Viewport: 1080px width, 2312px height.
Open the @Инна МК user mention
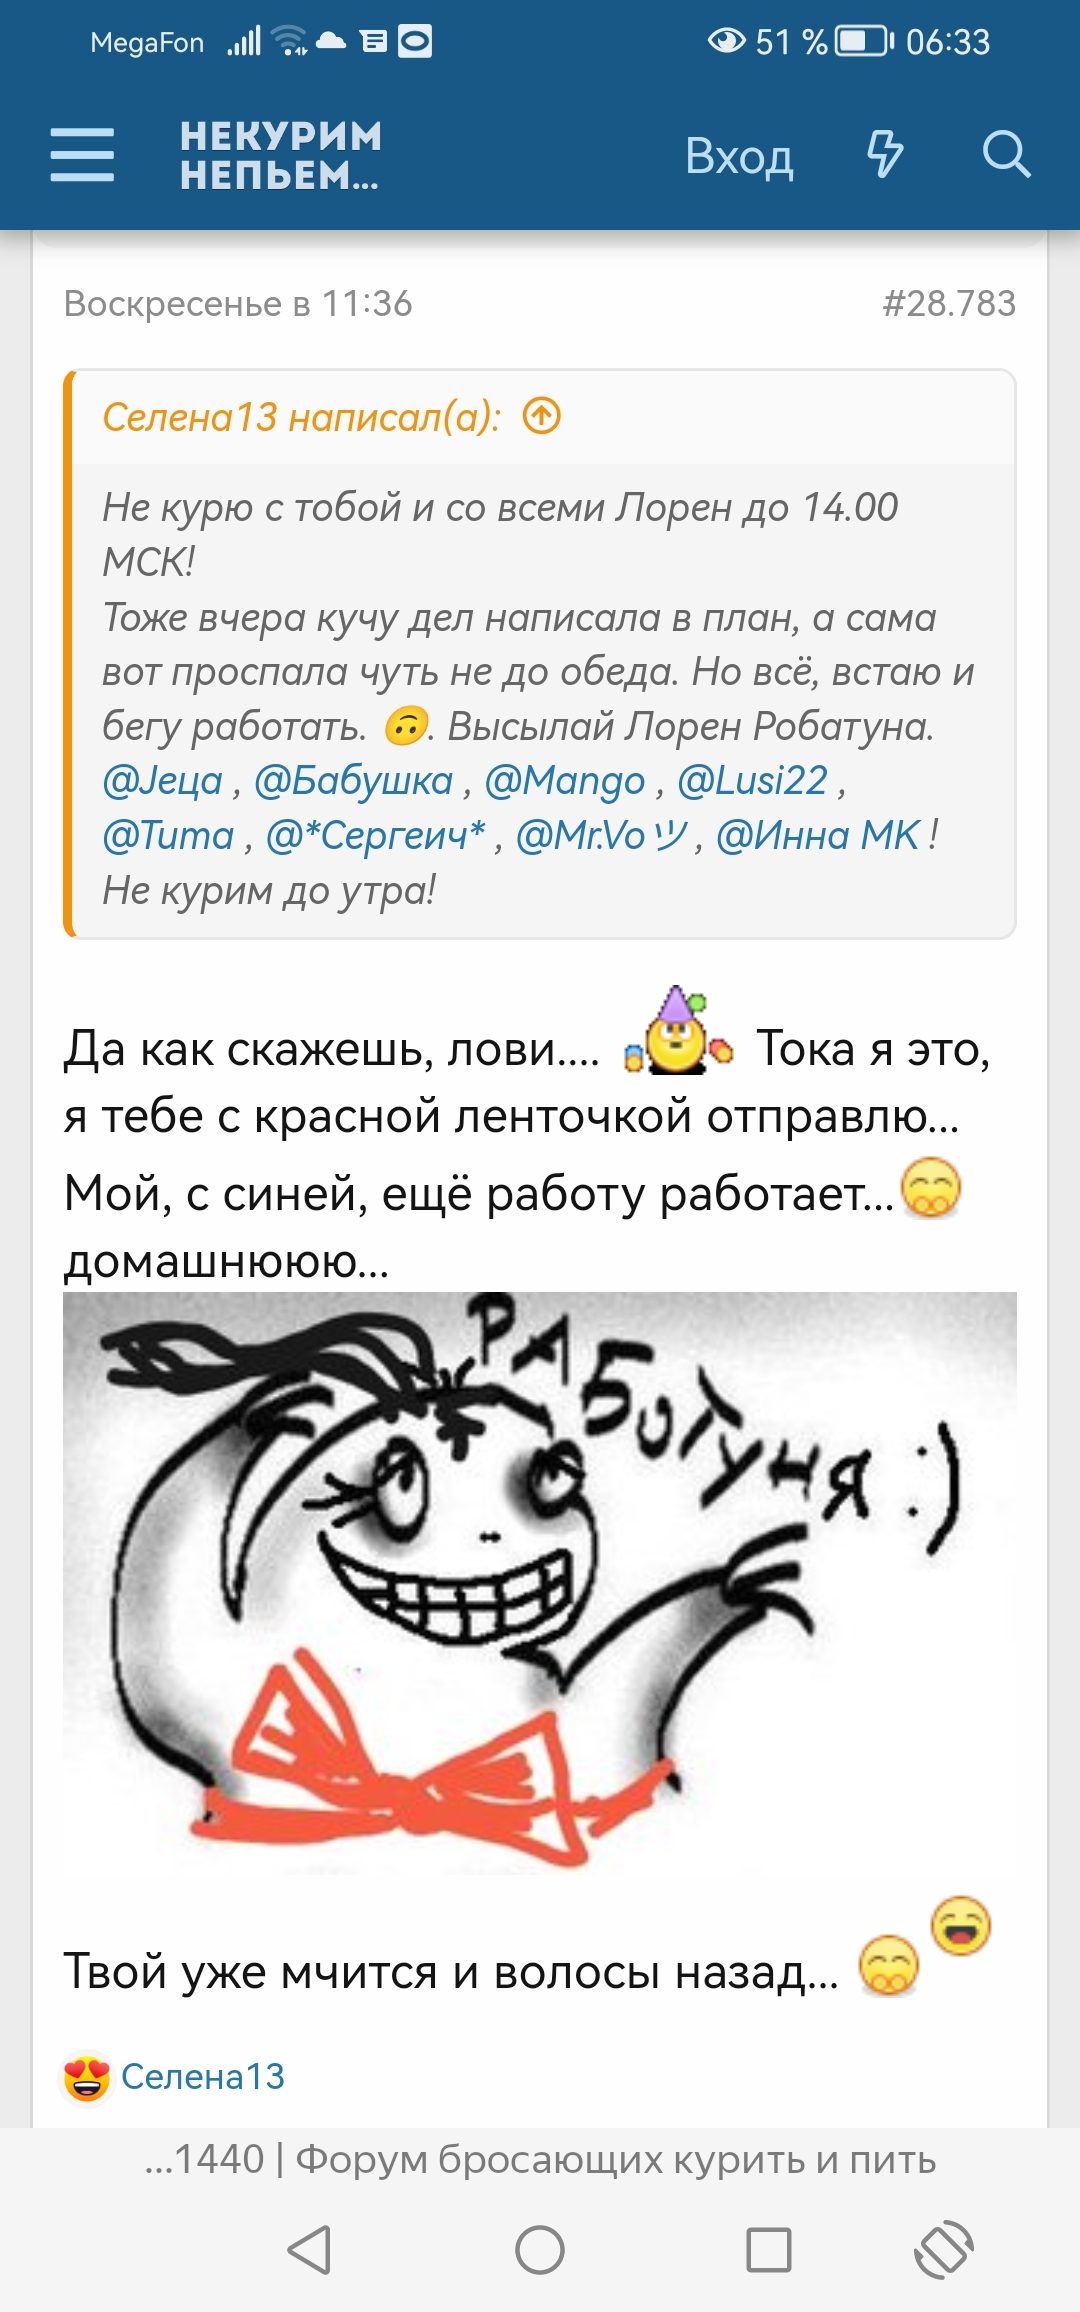click(818, 835)
